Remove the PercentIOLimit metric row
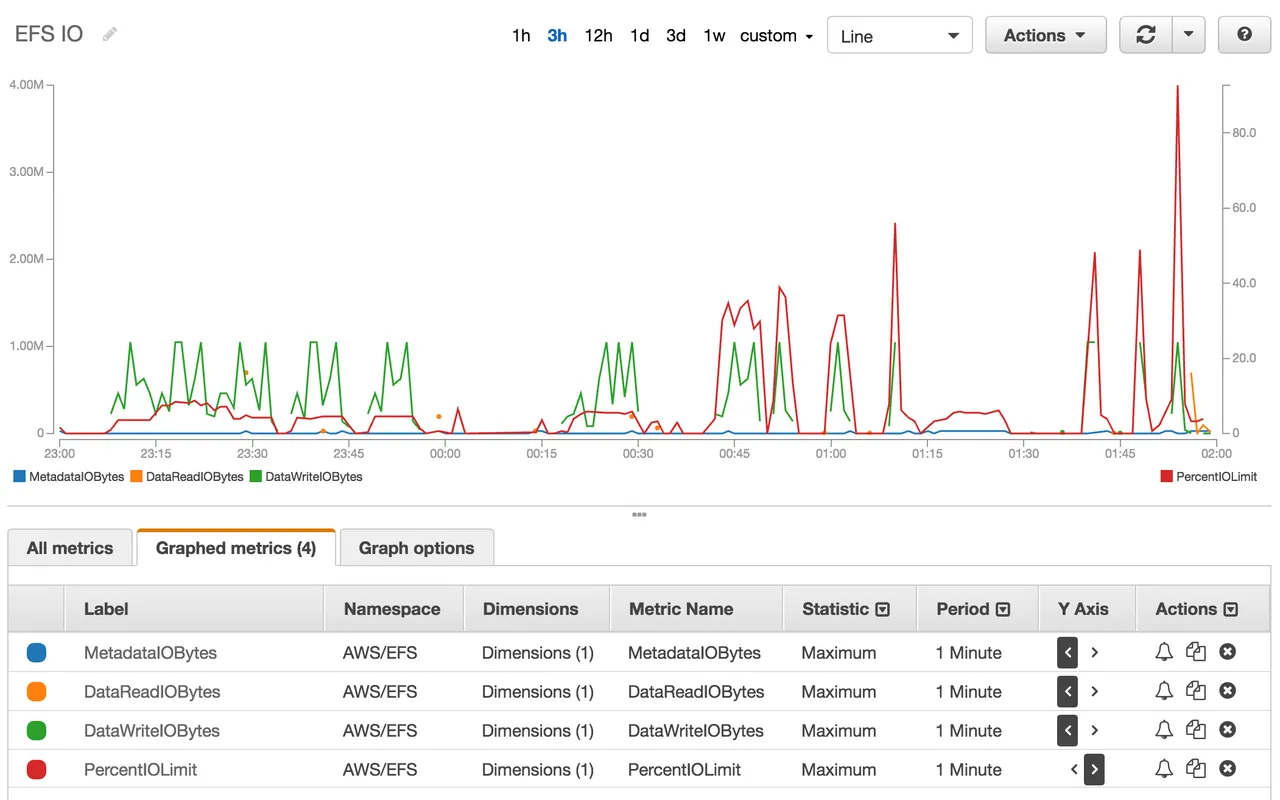 [x=1228, y=769]
